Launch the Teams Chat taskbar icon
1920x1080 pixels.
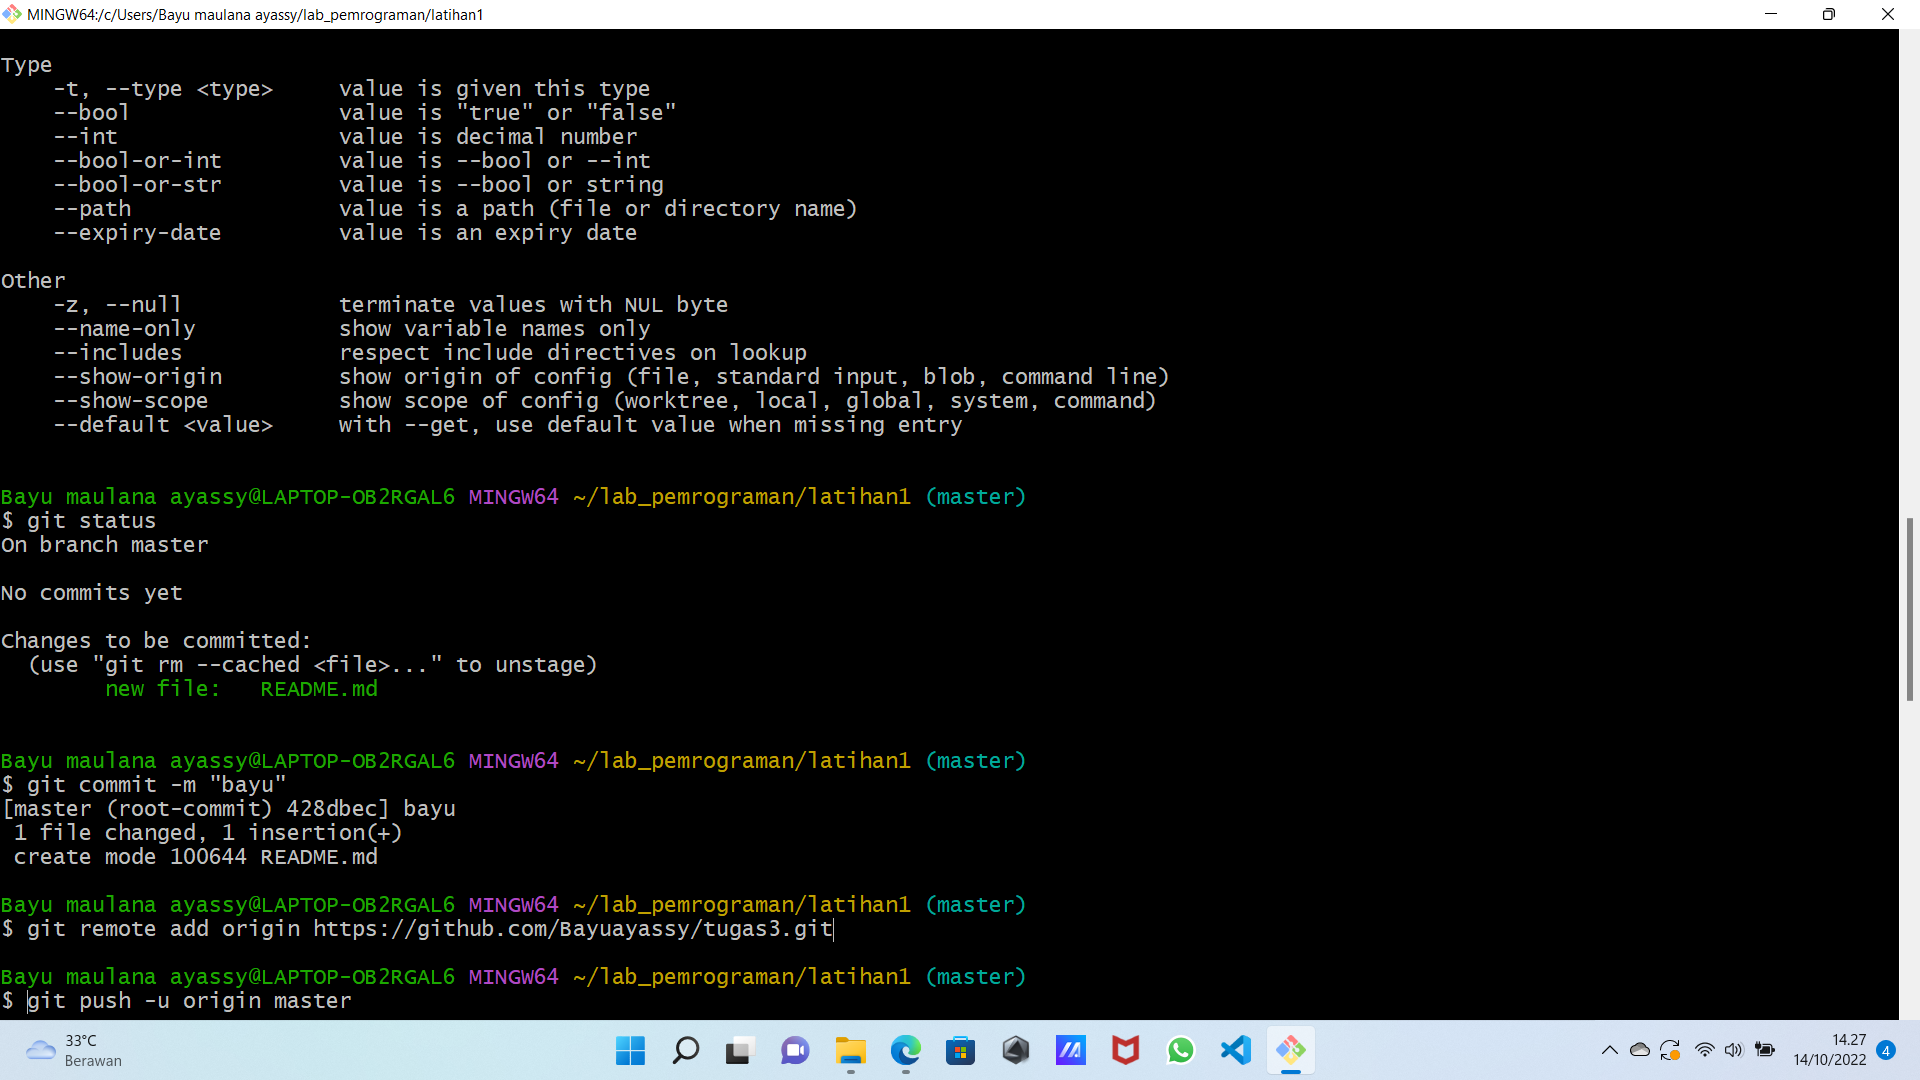[x=795, y=1050]
